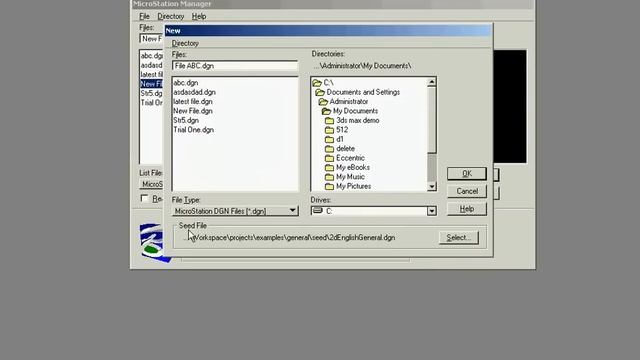Click the OK button
Image resolution: width=640 pixels, height=360 pixels.
click(467, 173)
